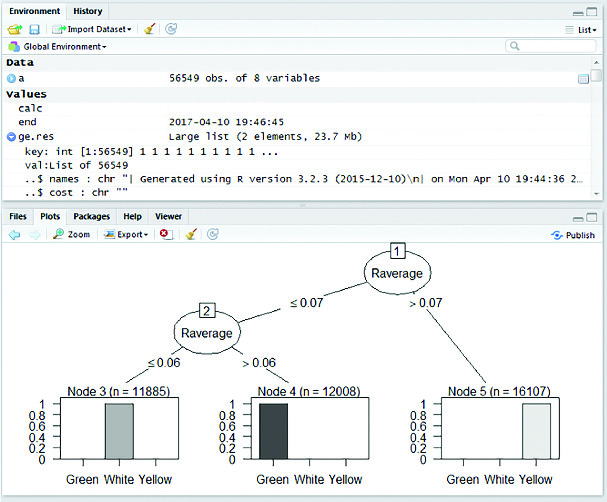
Task: Go to next plot with forward arrow
Action: (33, 234)
